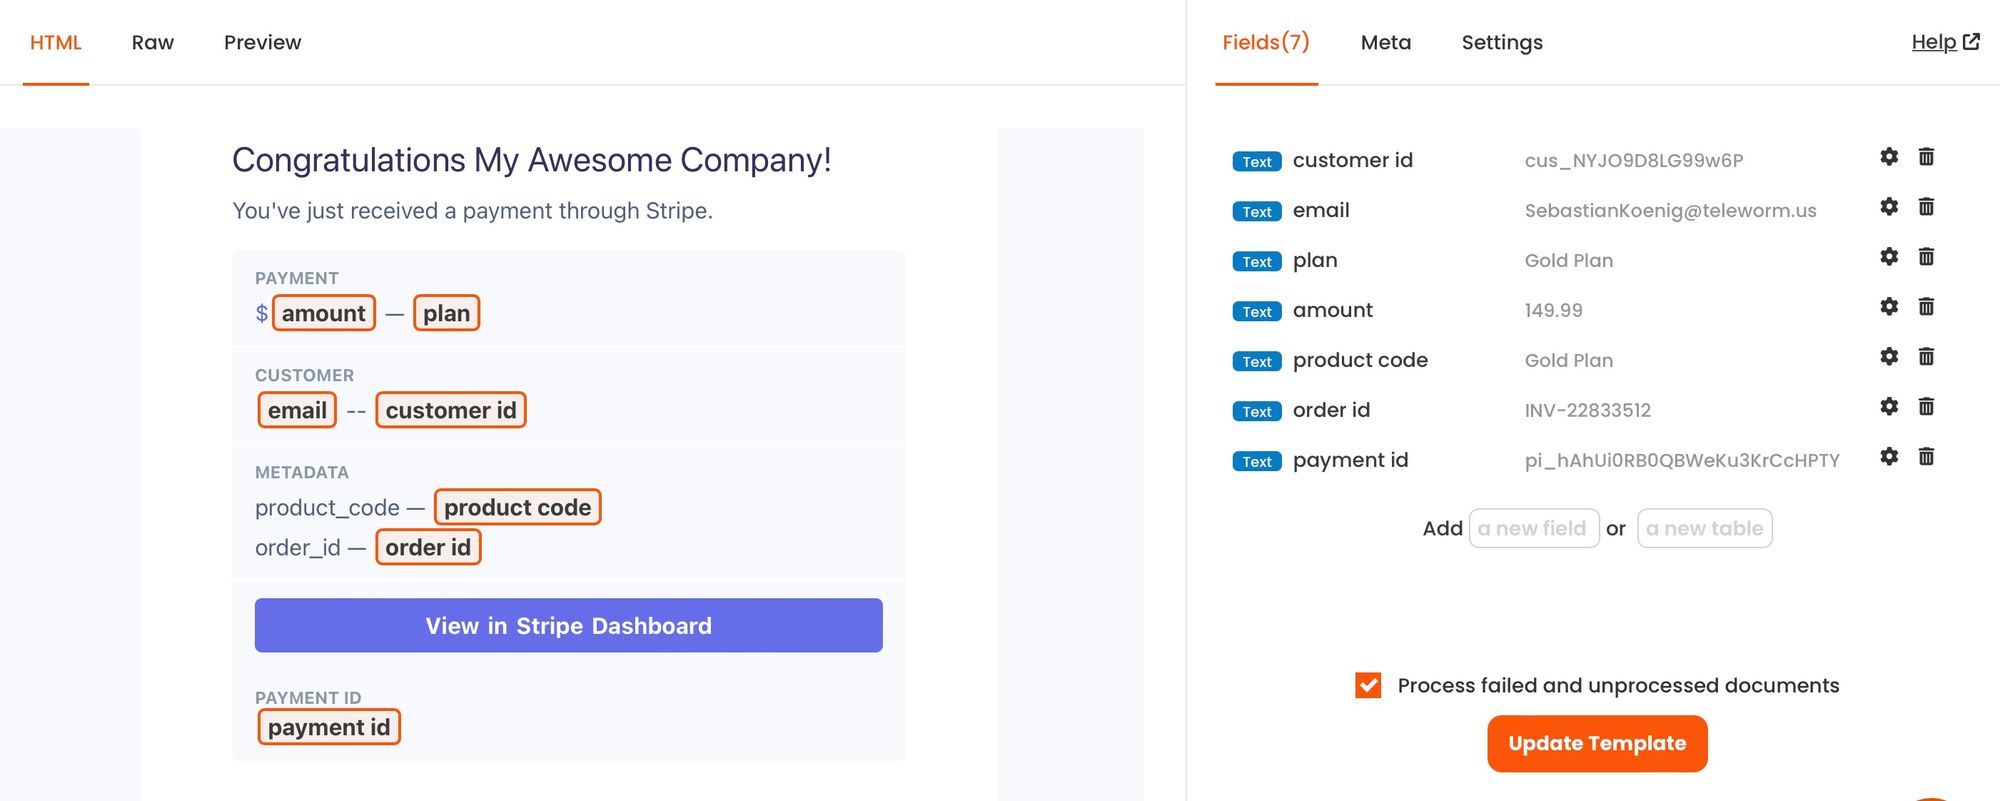Open settings gear for payment id field
Image resolution: width=2000 pixels, height=801 pixels.
point(1888,457)
